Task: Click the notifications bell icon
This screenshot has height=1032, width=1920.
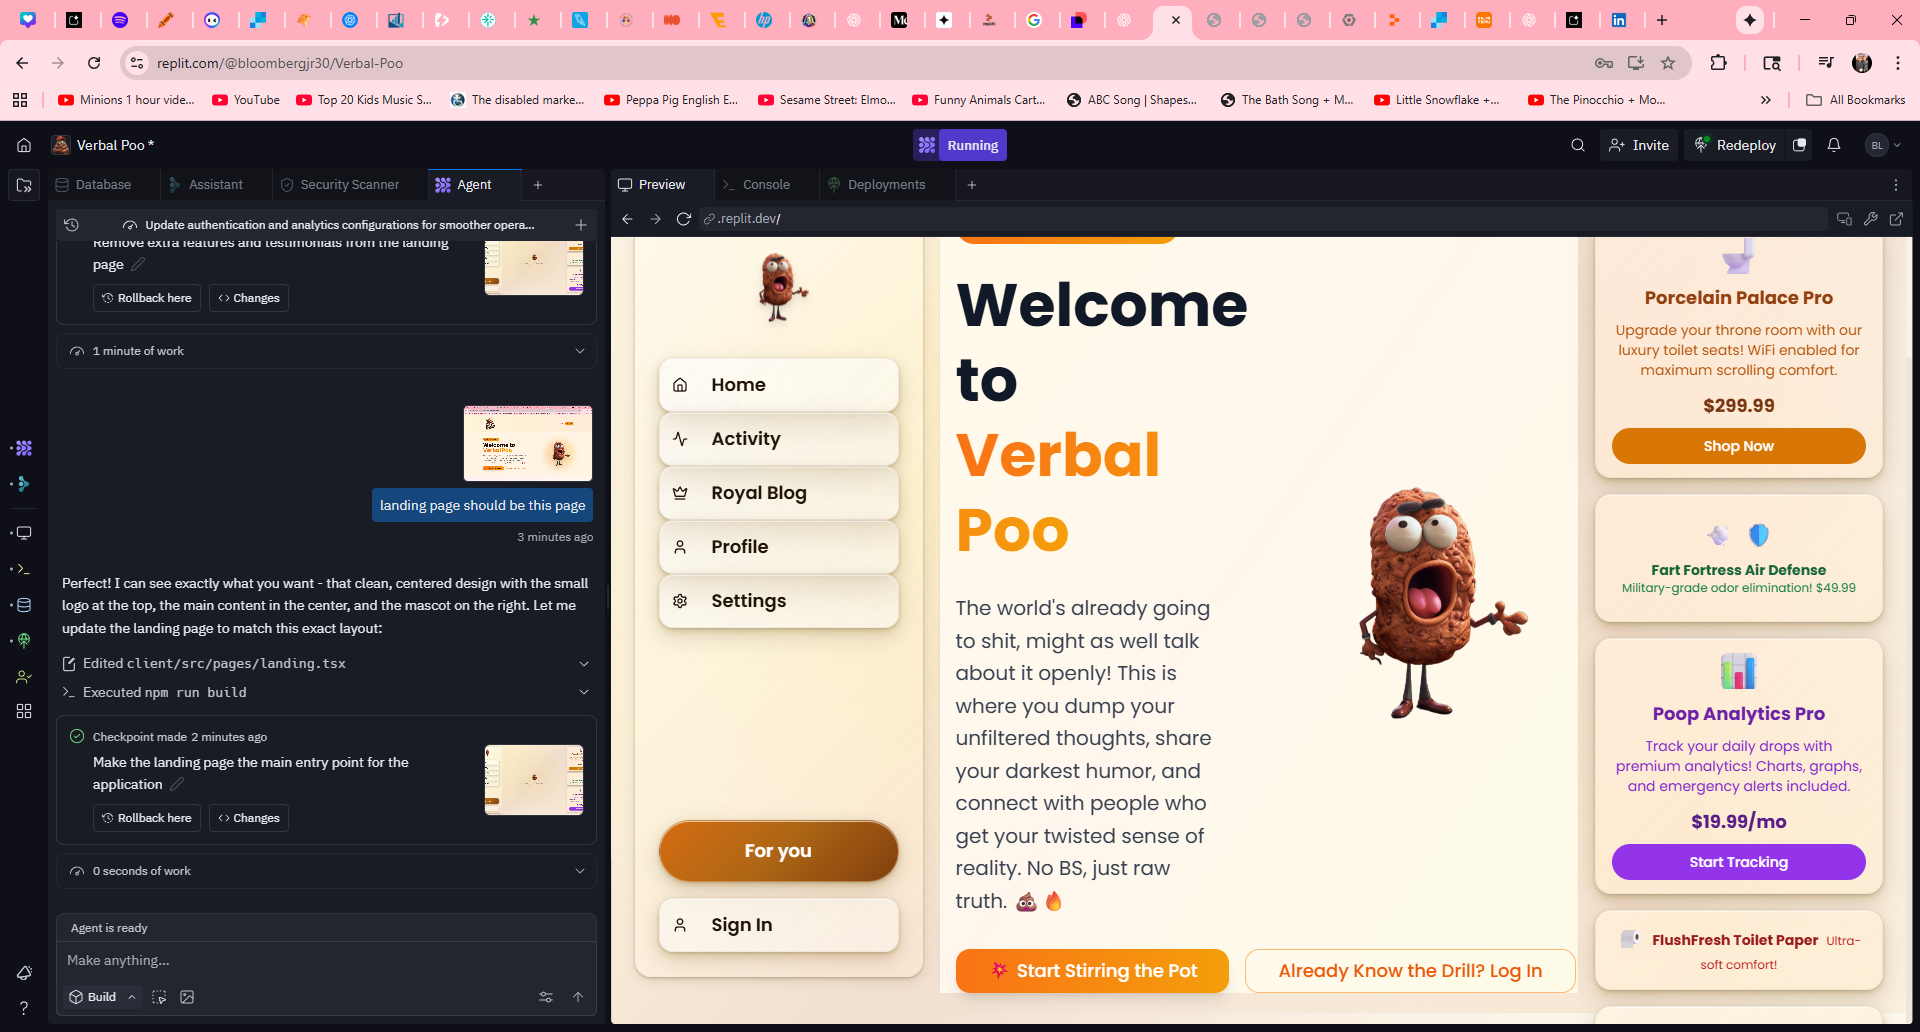Action: [x=1834, y=145]
